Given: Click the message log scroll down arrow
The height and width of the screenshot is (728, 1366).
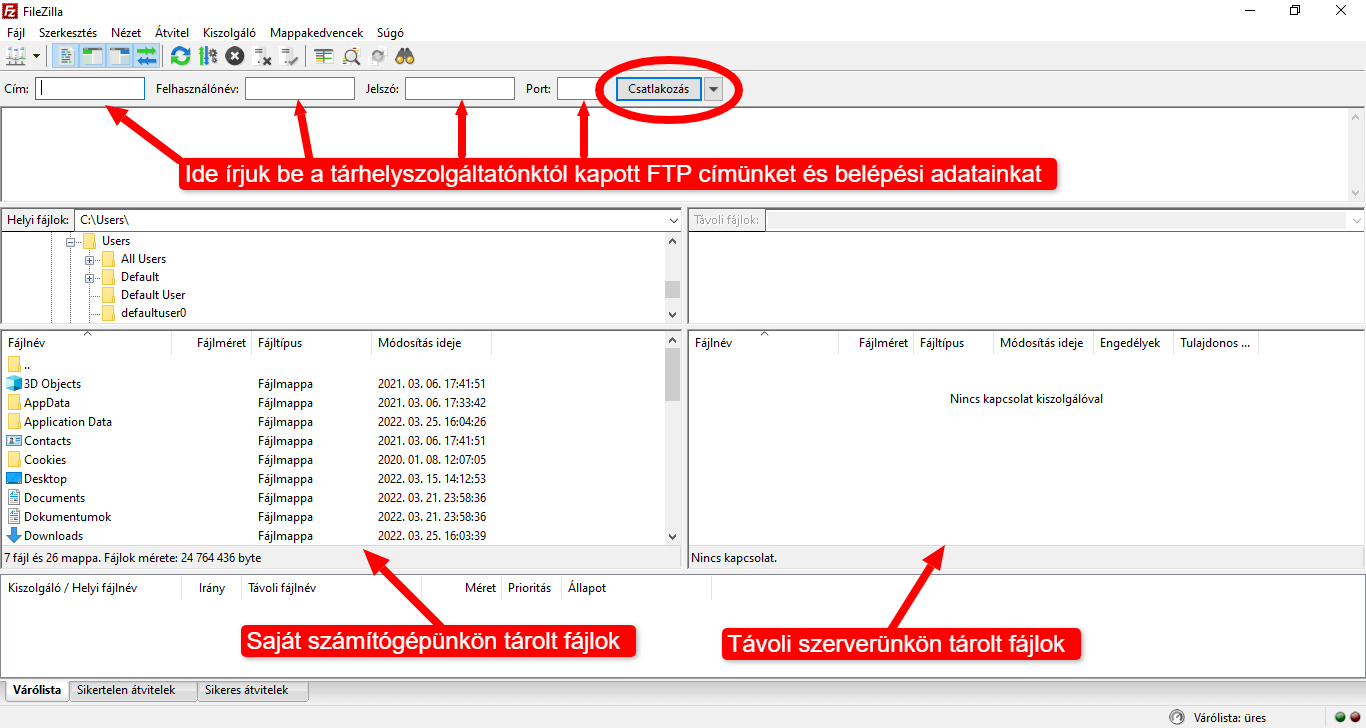Looking at the screenshot, I should (1356, 192).
